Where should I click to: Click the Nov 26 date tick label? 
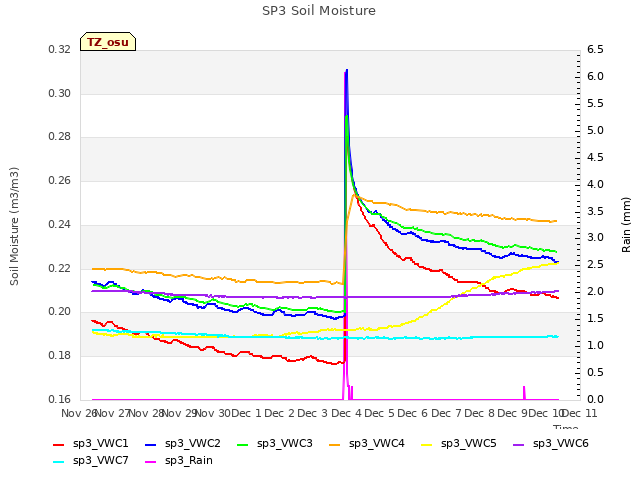[x=79, y=414]
